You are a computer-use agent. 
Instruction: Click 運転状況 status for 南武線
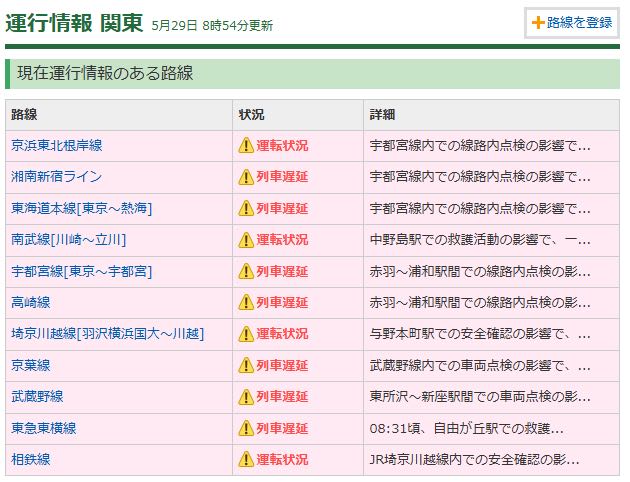(282, 240)
